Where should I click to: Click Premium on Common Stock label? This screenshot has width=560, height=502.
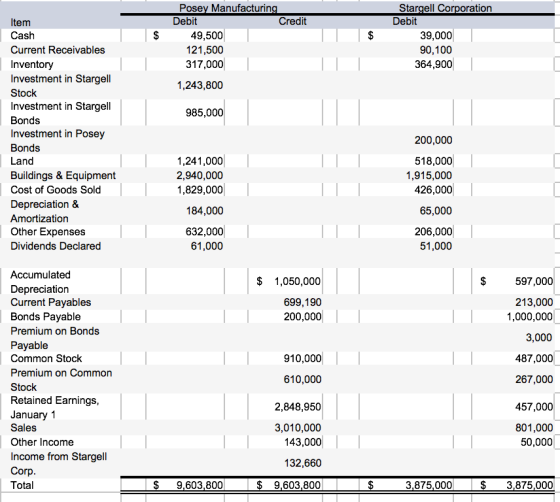pos(61,380)
